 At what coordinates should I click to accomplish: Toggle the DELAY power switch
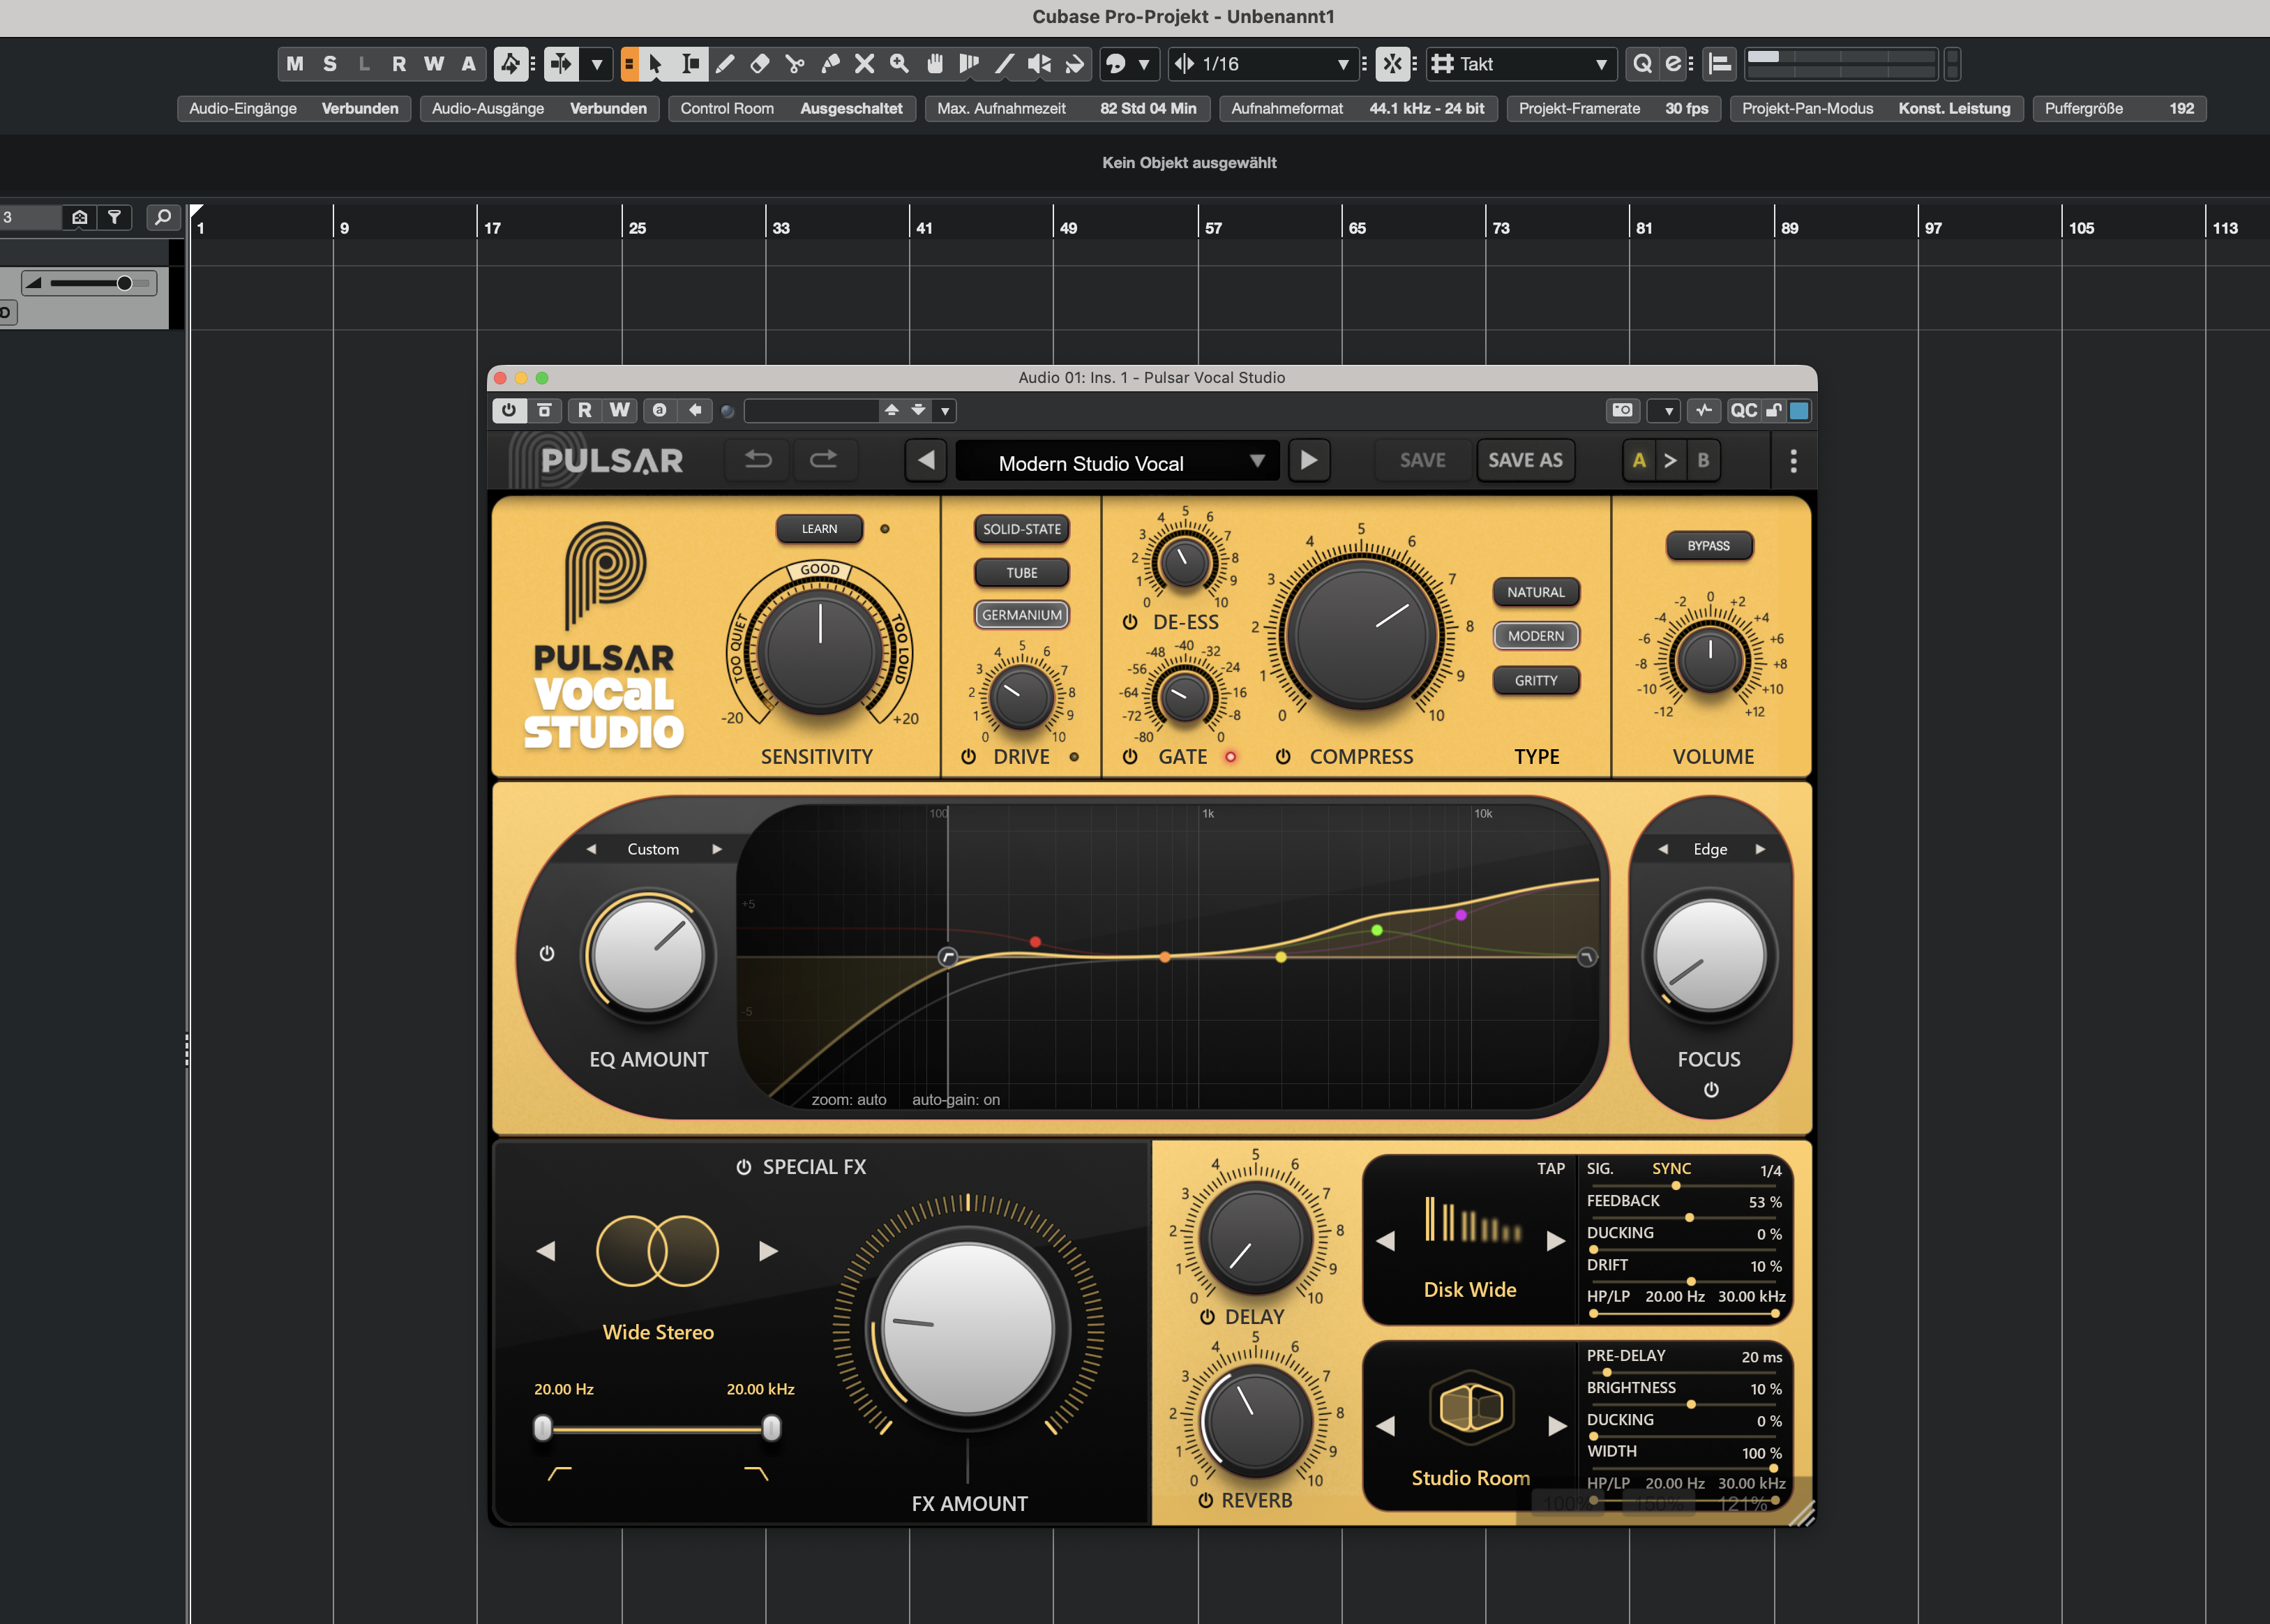[x=1207, y=1317]
